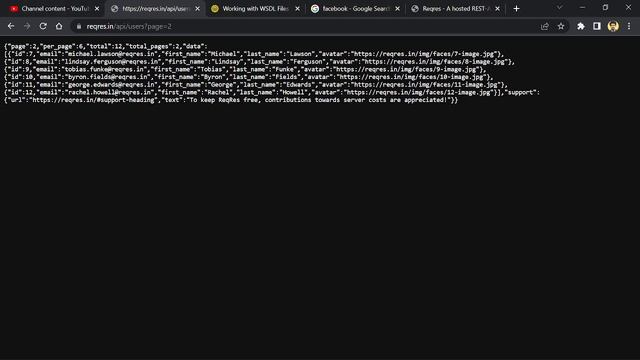This screenshot has height=360, width=640.
Task: Close the reqres.in api users tab
Action: coord(198,9)
